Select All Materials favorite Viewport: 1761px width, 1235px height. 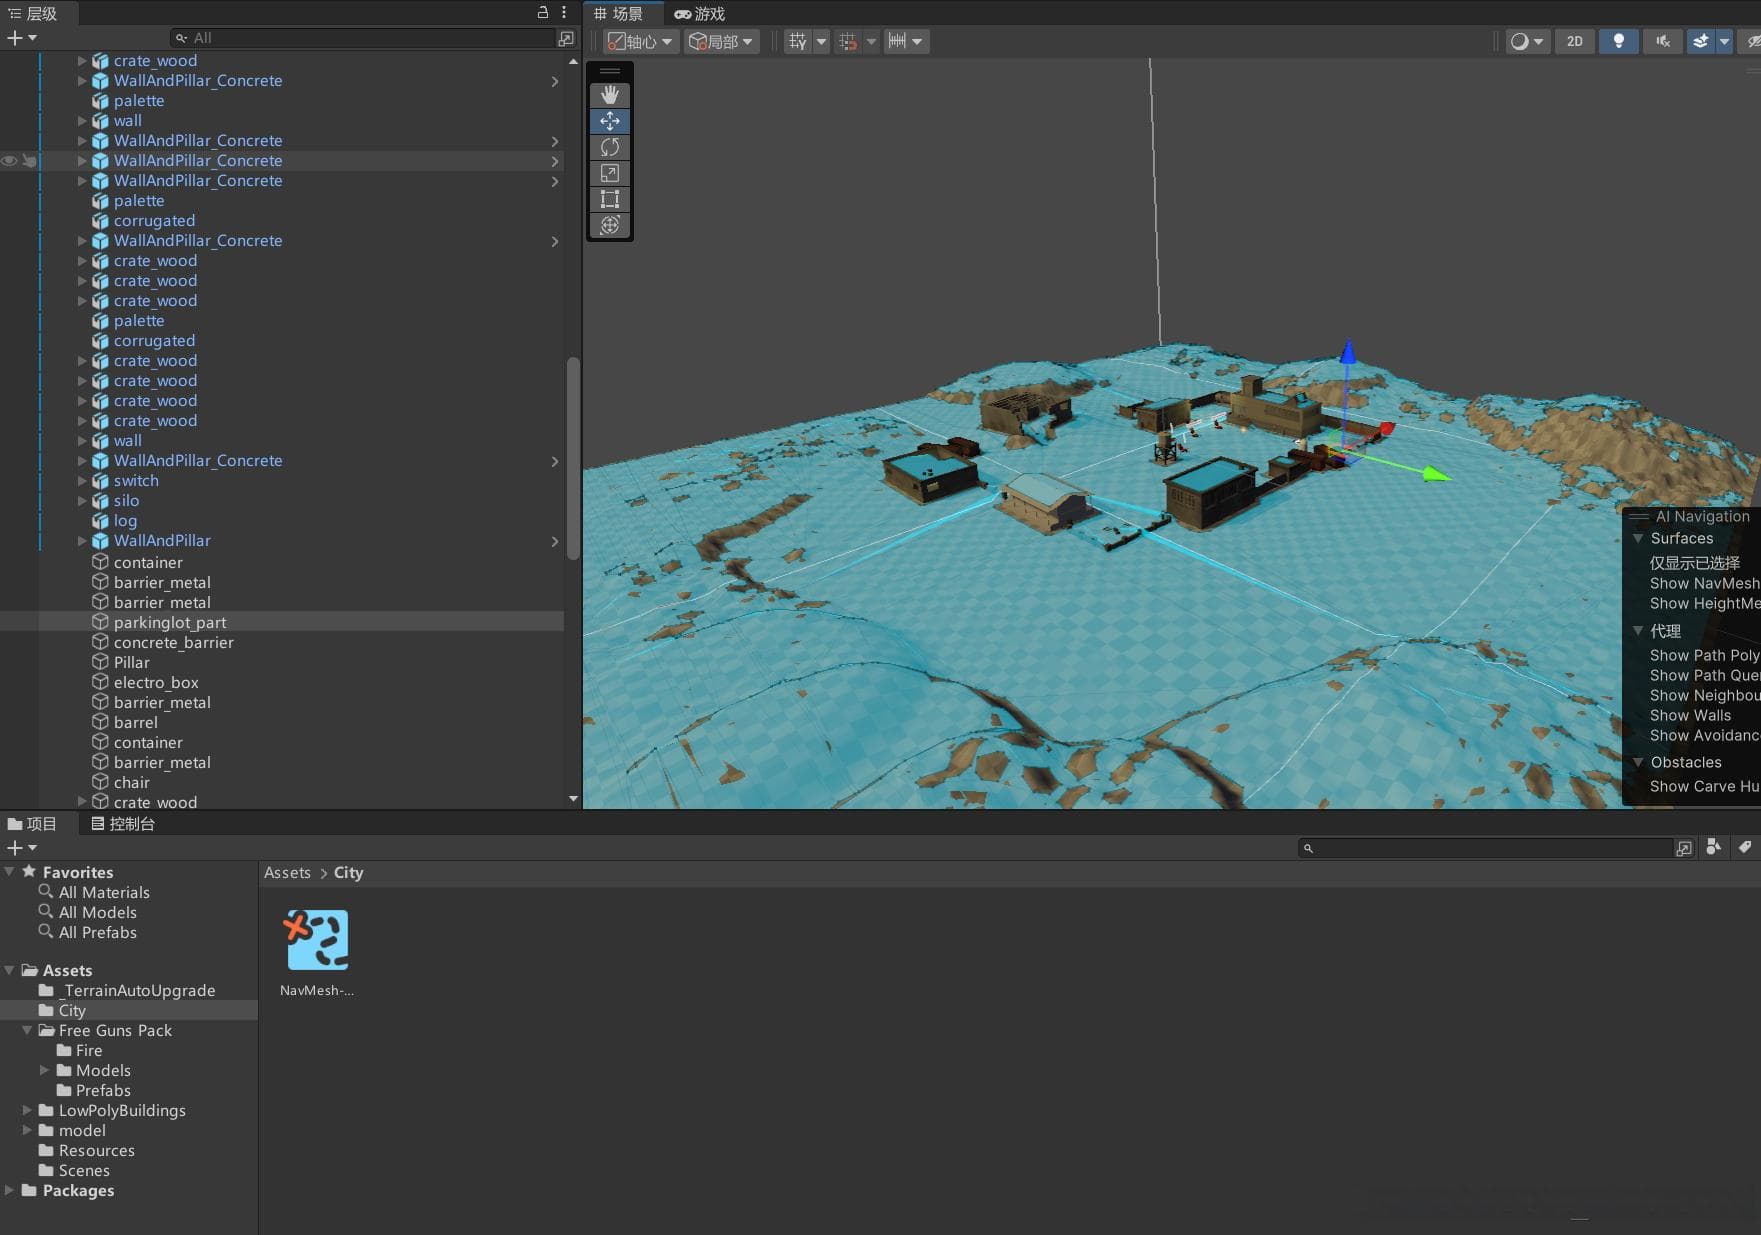[x=104, y=893]
